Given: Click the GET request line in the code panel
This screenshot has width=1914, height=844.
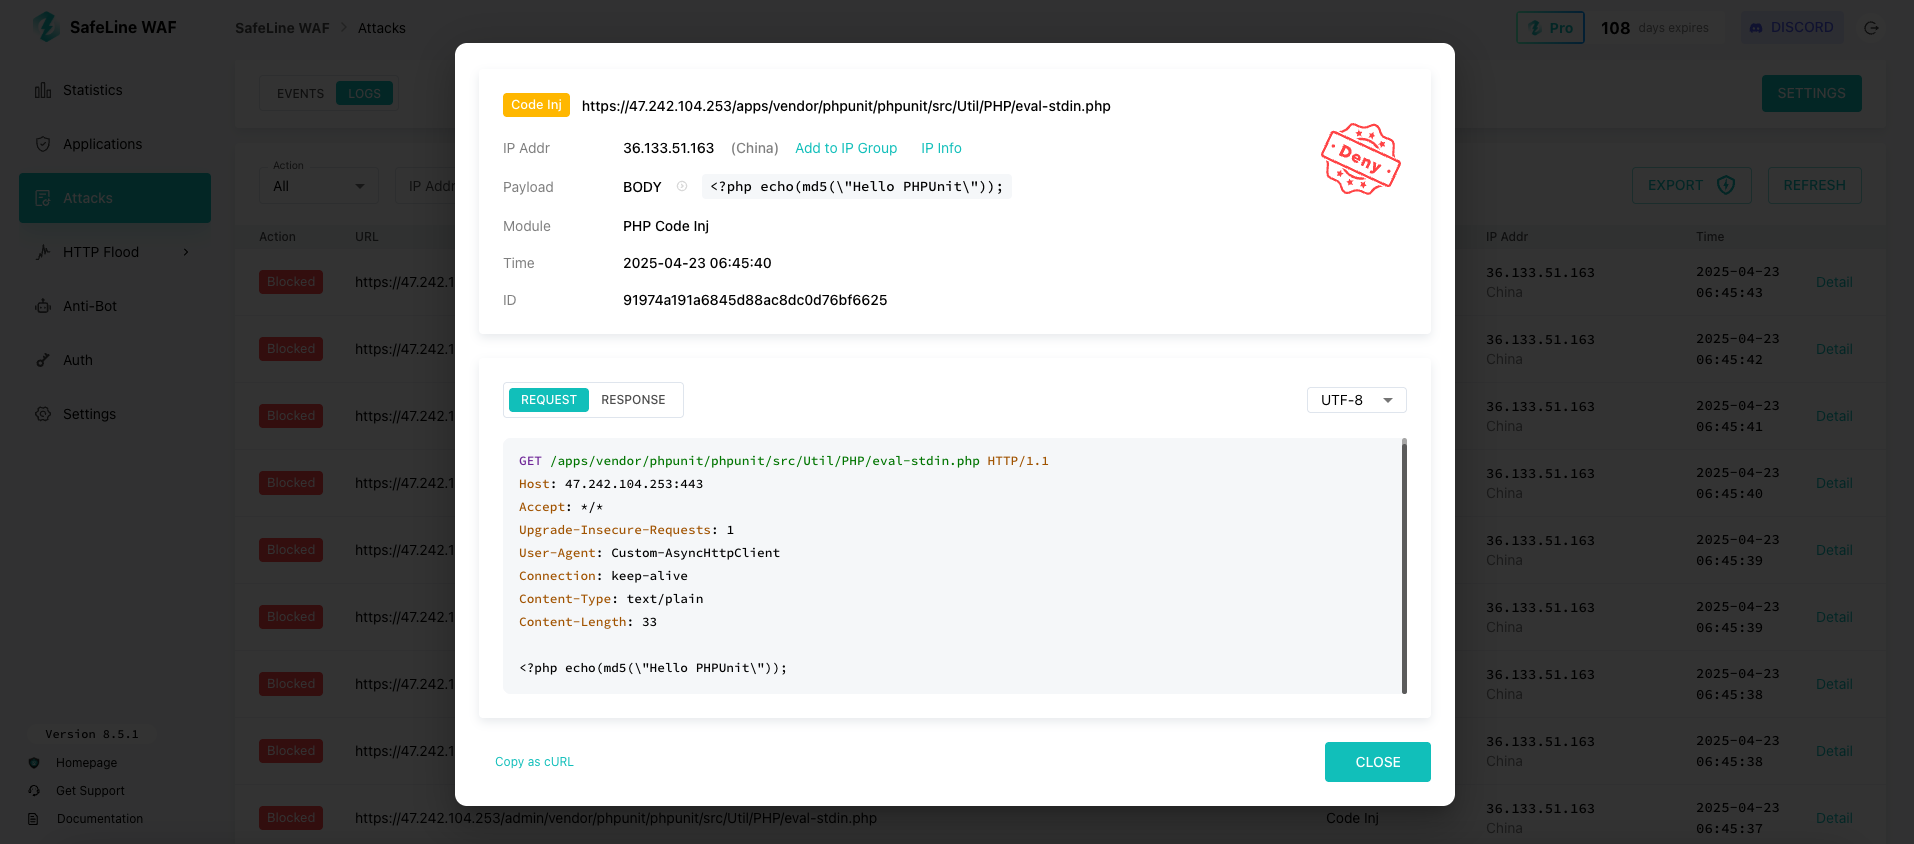Looking at the screenshot, I should point(784,461).
